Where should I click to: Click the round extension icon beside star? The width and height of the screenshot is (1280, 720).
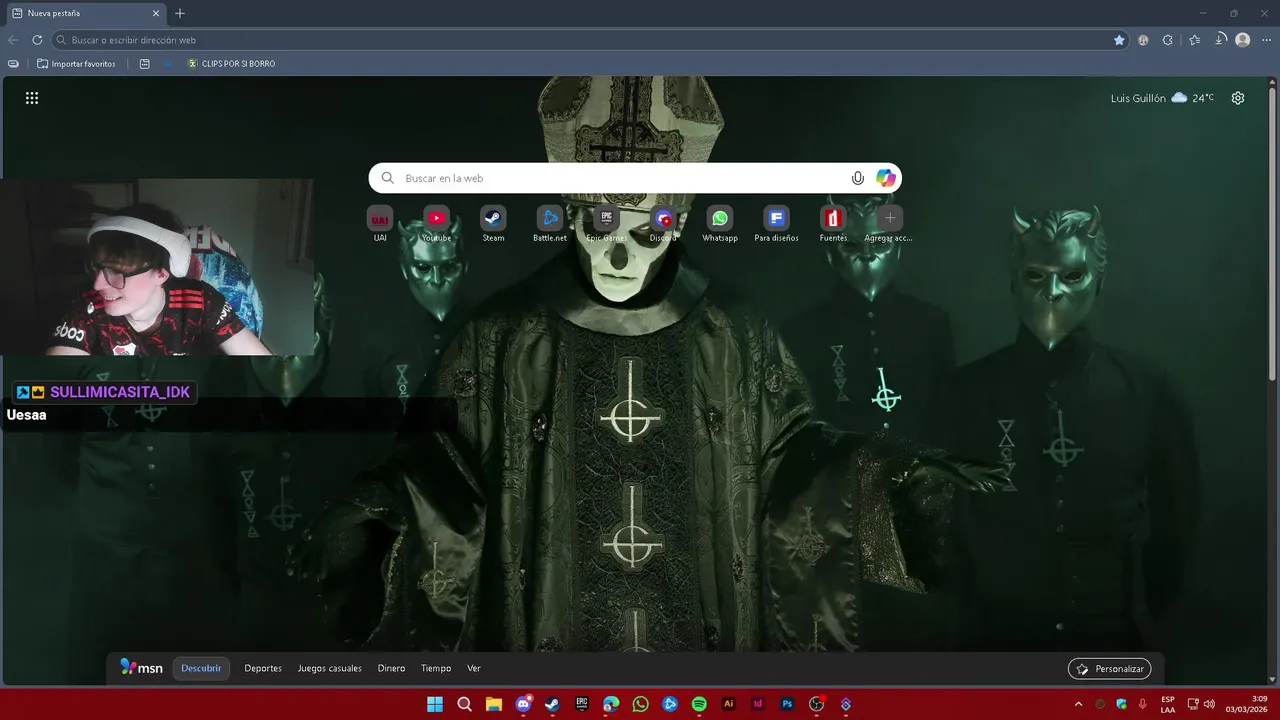pyautogui.click(x=1143, y=40)
